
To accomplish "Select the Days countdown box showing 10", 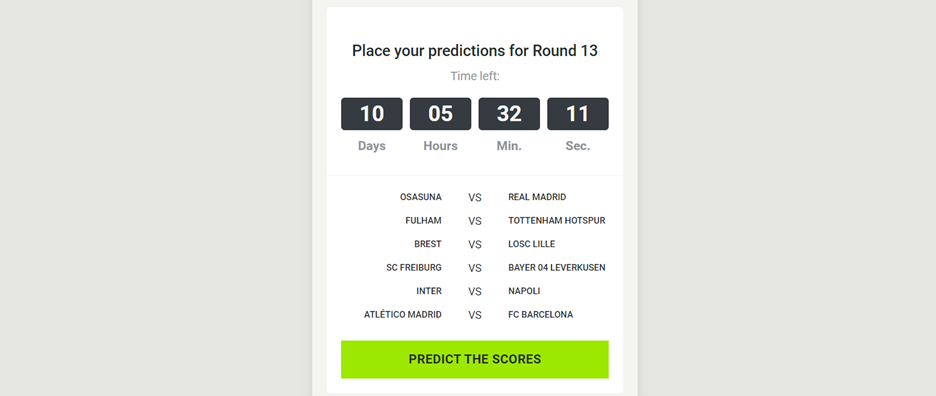I will click(x=371, y=113).
